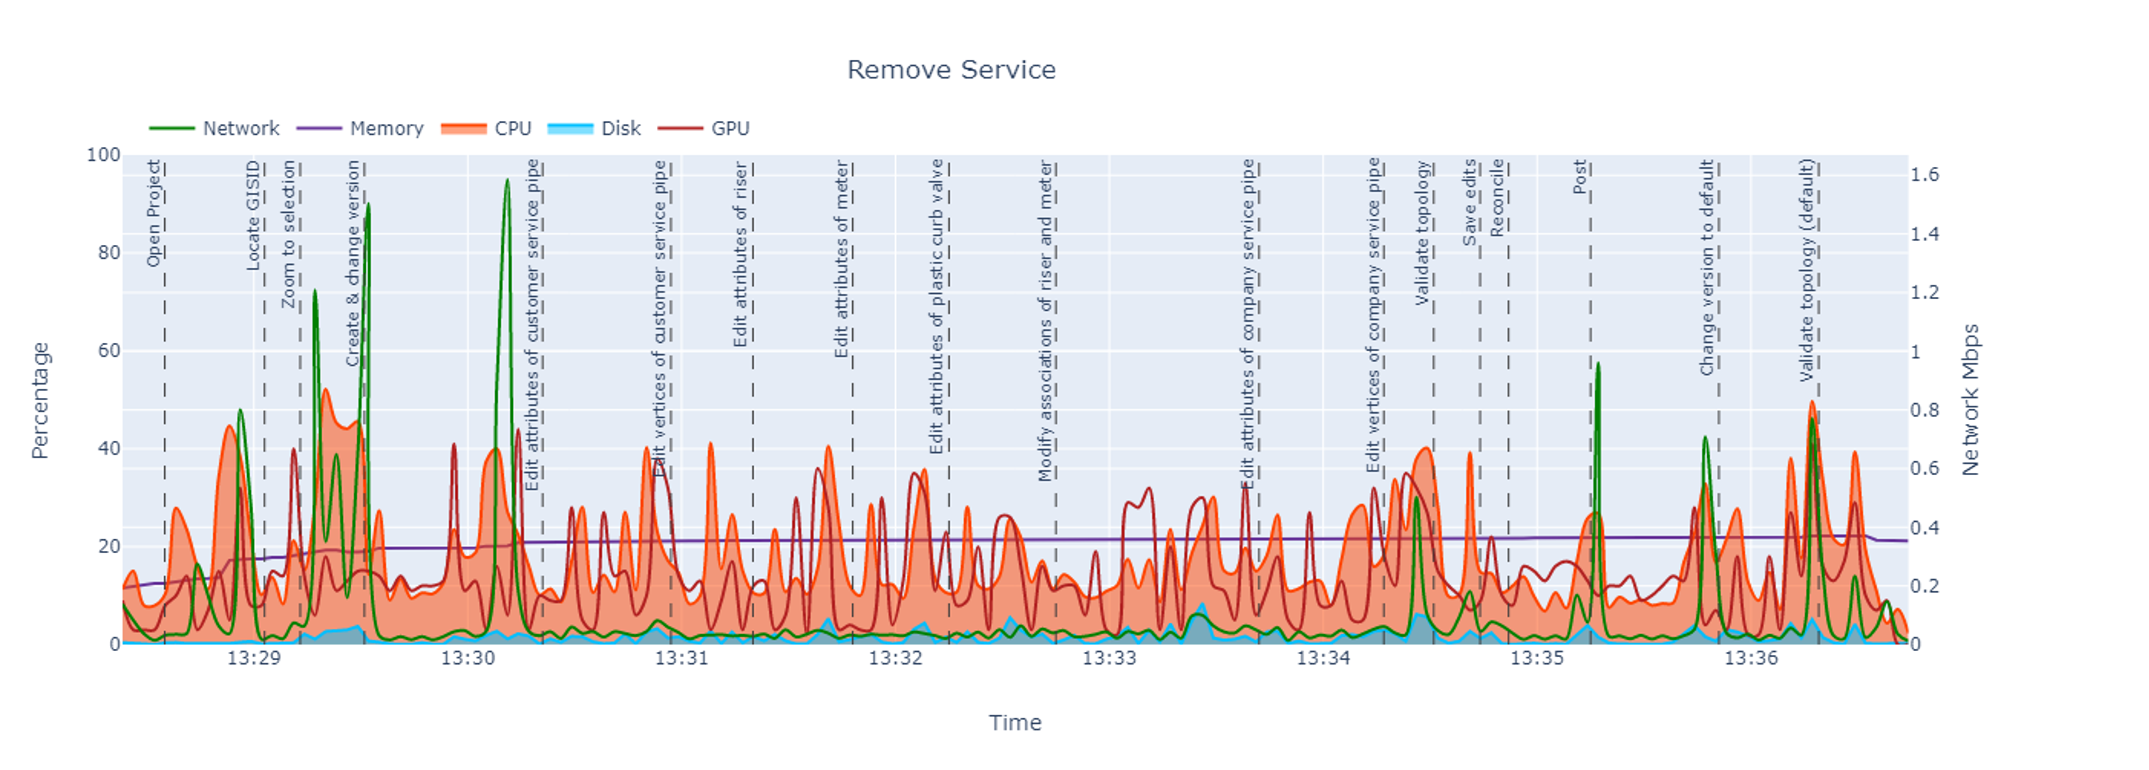Screen dimensions: 2149x770
Task: Click 'Edit attributes of company service pipe' label
Action: point(1247,323)
